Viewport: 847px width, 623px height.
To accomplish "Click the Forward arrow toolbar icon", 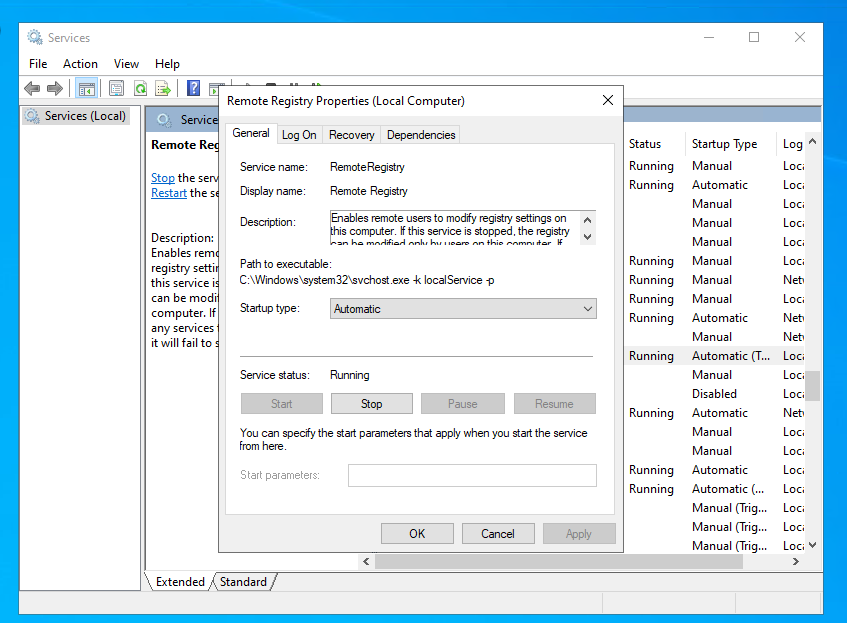I will (x=55, y=88).
